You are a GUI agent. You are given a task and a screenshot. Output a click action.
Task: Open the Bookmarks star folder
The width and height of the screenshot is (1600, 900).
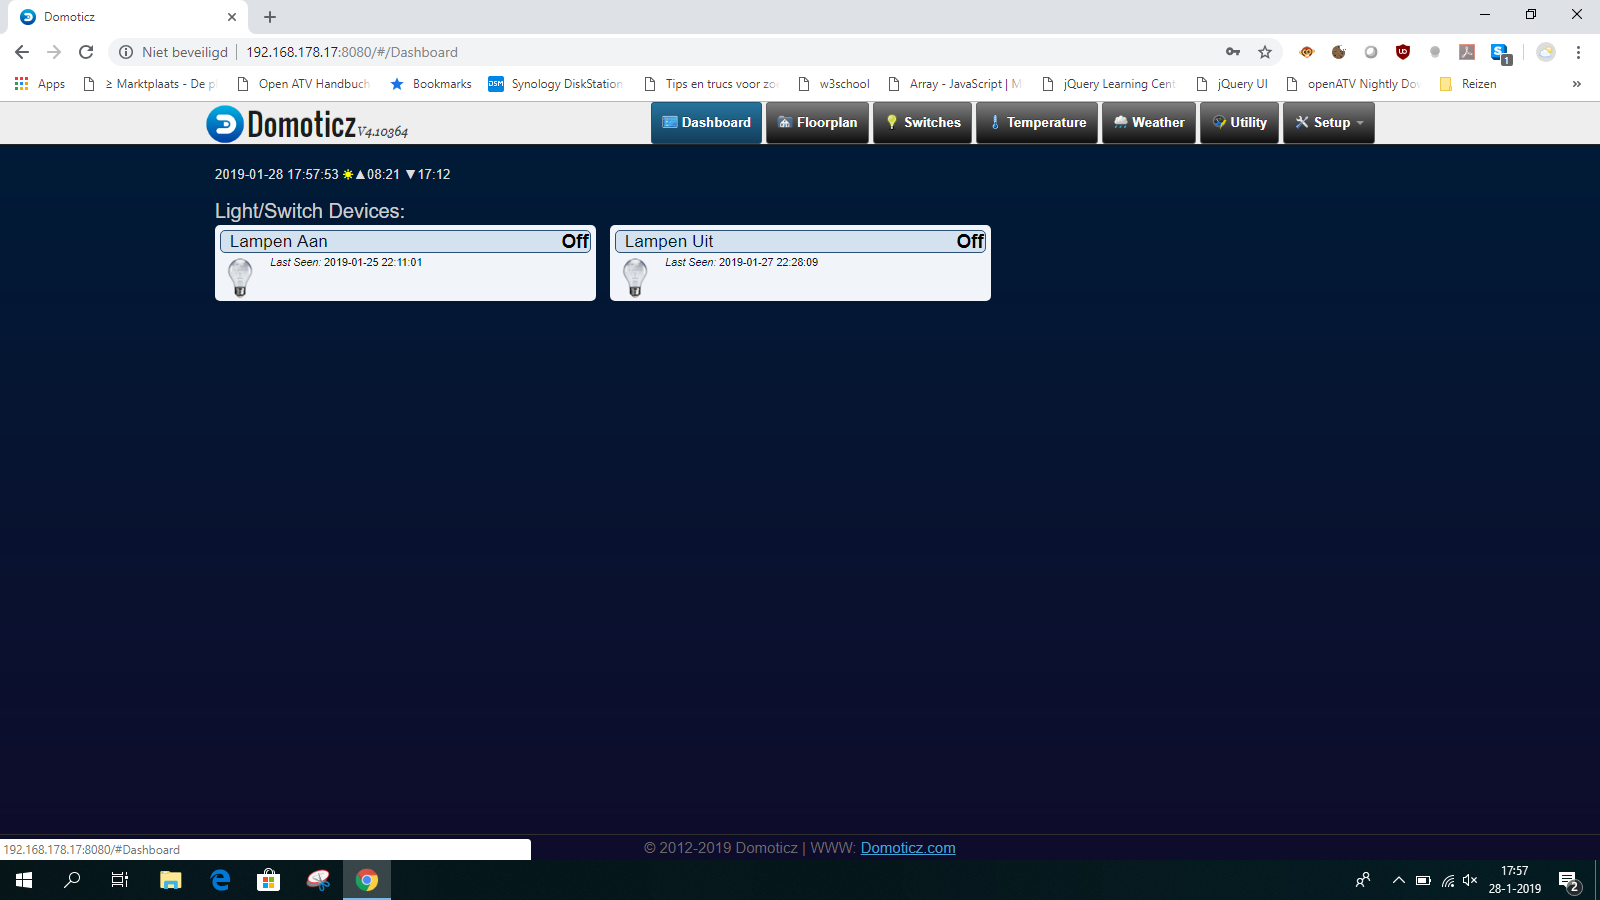(x=430, y=84)
